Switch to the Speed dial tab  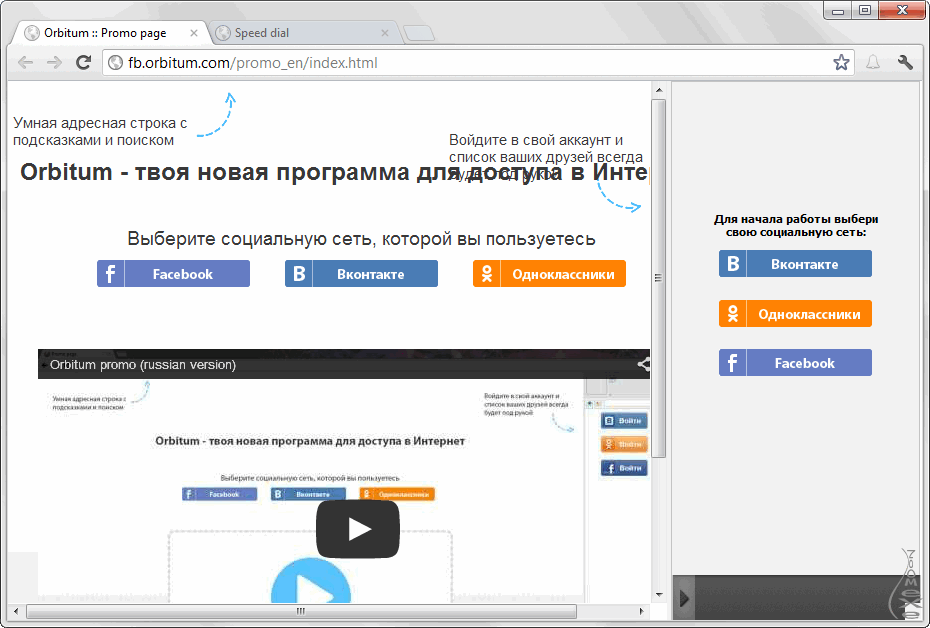click(x=305, y=33)
